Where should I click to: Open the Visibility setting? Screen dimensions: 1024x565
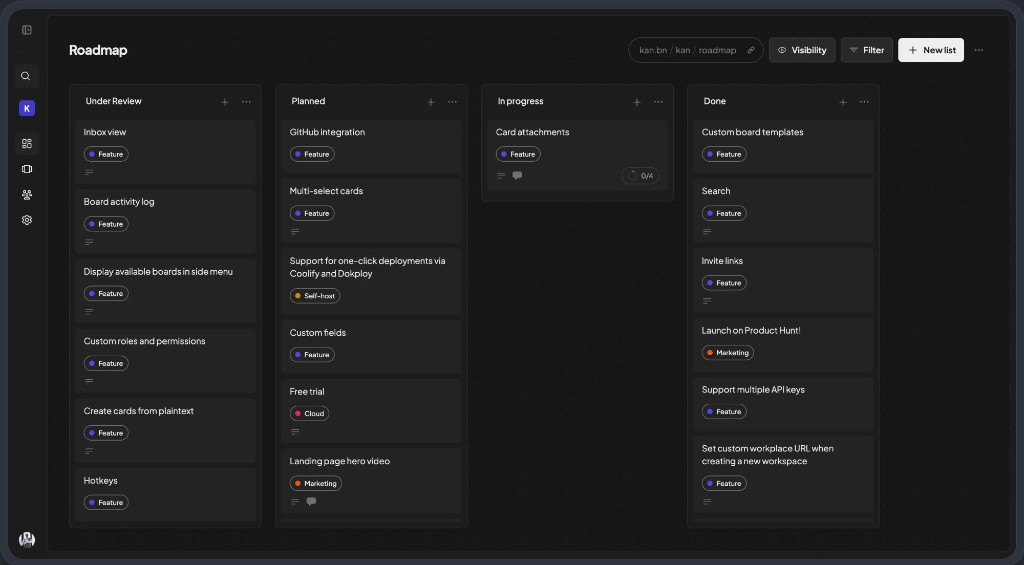coord(802,50)
